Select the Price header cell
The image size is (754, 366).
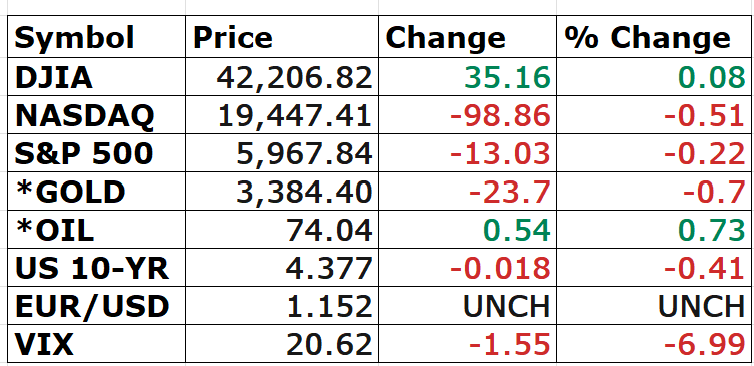(282, 37)
